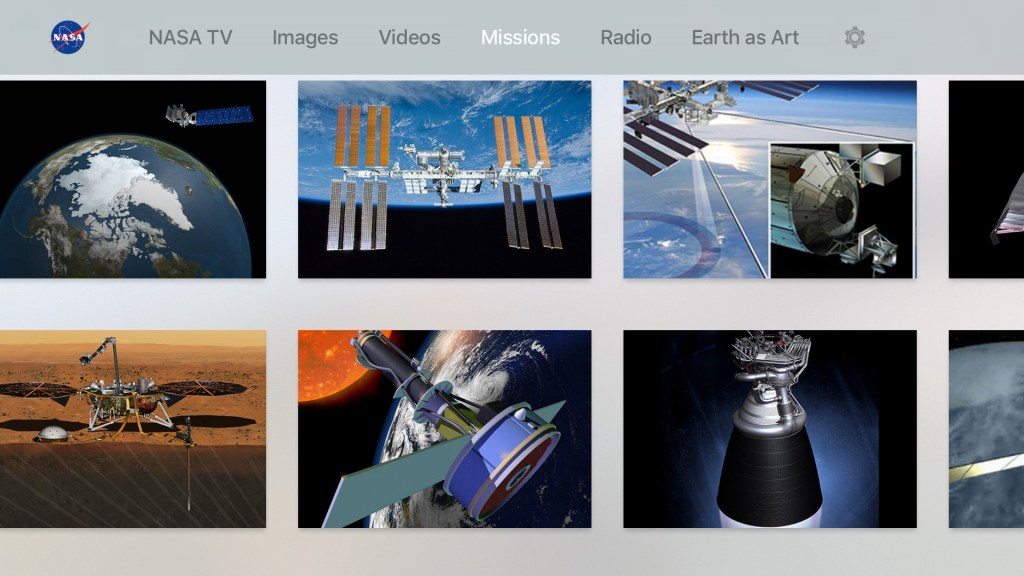Click the NASA logo icon
This screenshot has width=1024, height=576.
pyautogui.click(x=69, y=37)
